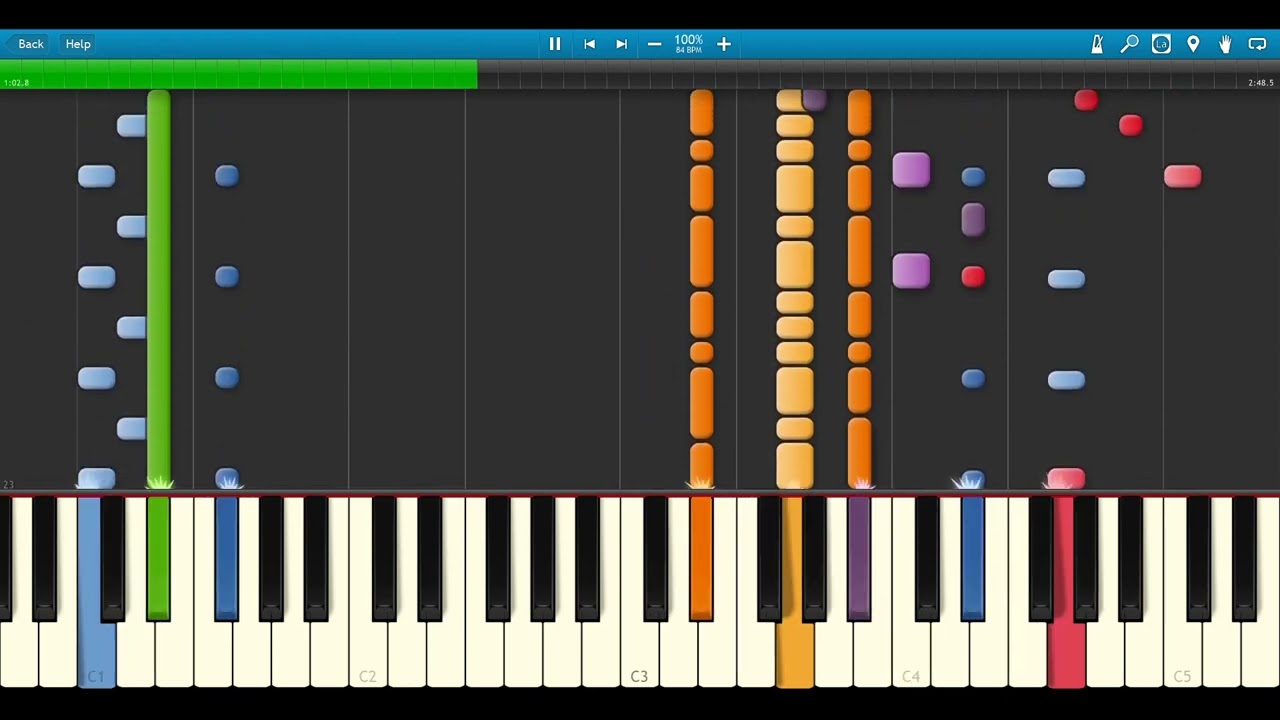
Task: Click the 84 BPM tempo text
Action: pos(688,50)
